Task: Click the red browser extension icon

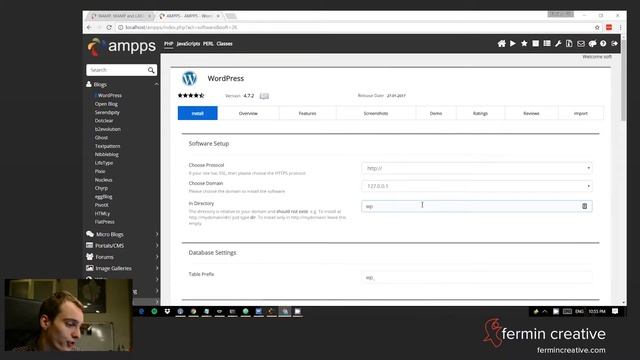Action: pos(609,27)
